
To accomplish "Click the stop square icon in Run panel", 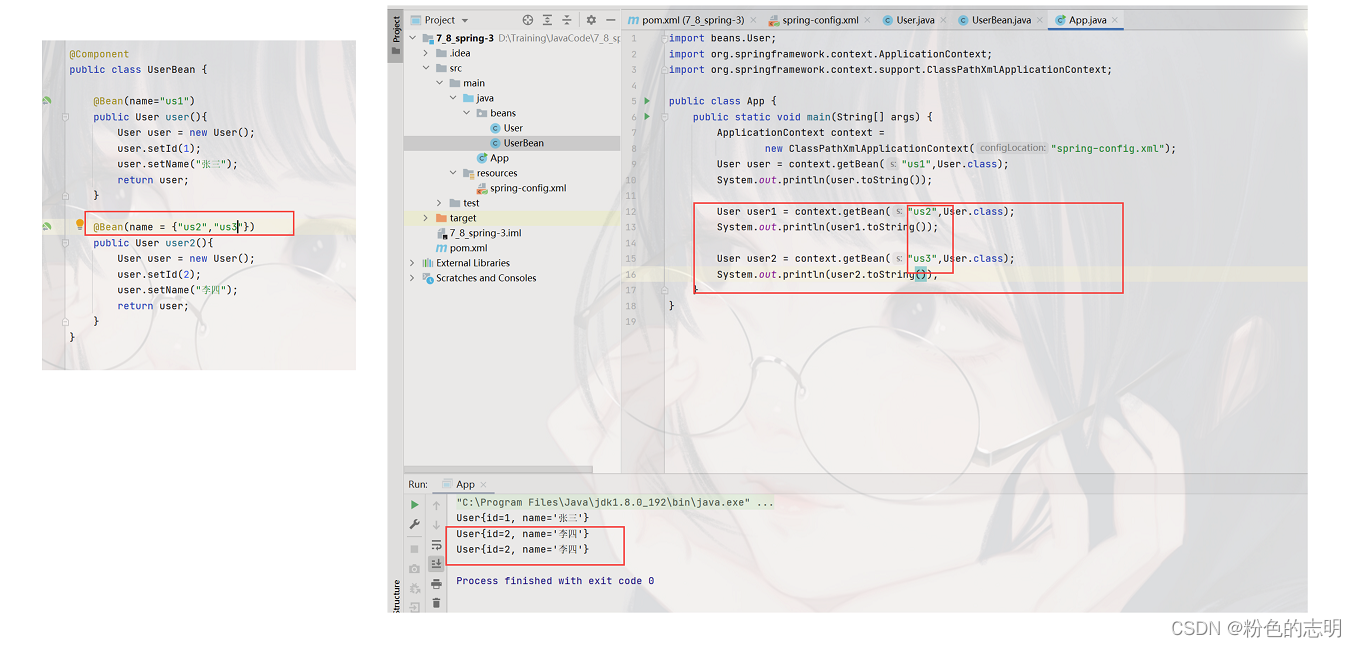I will [x=415, y=549].
